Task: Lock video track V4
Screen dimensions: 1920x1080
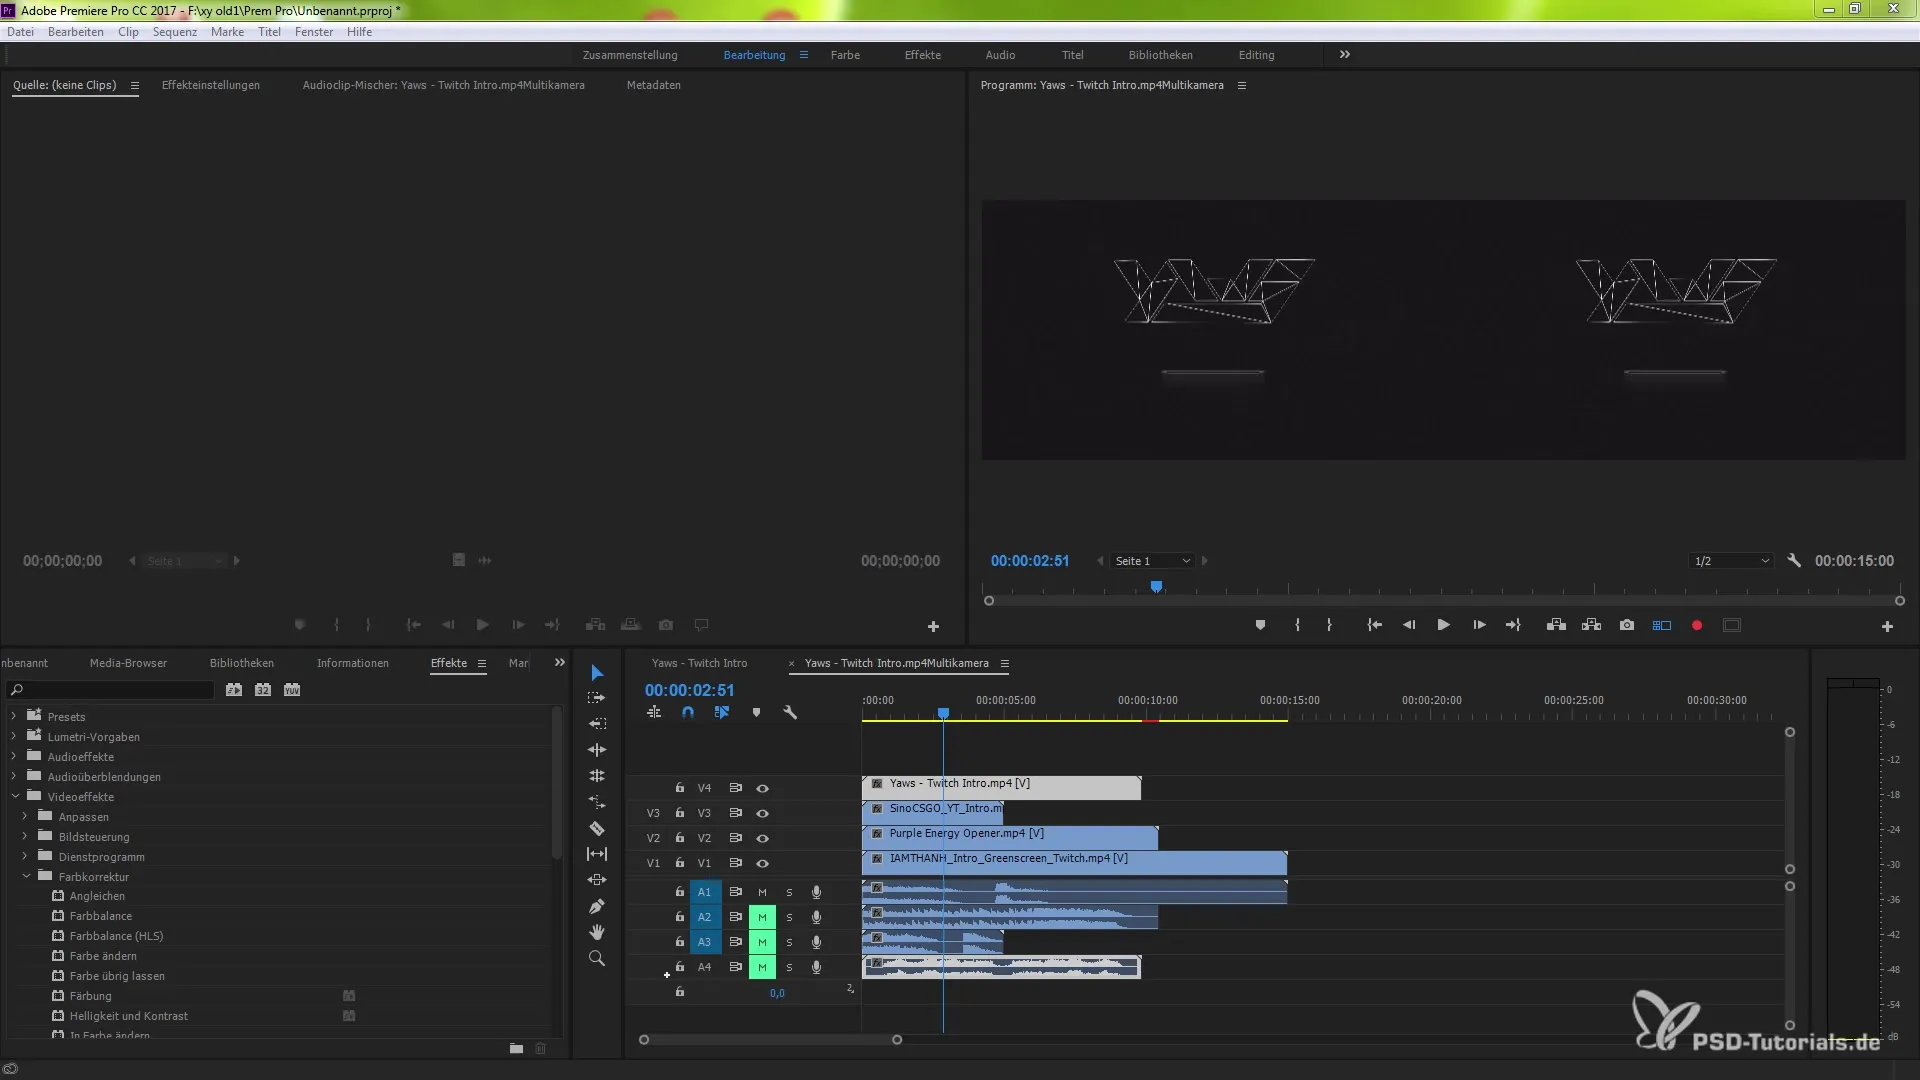Action: click(x=680, y=788)
